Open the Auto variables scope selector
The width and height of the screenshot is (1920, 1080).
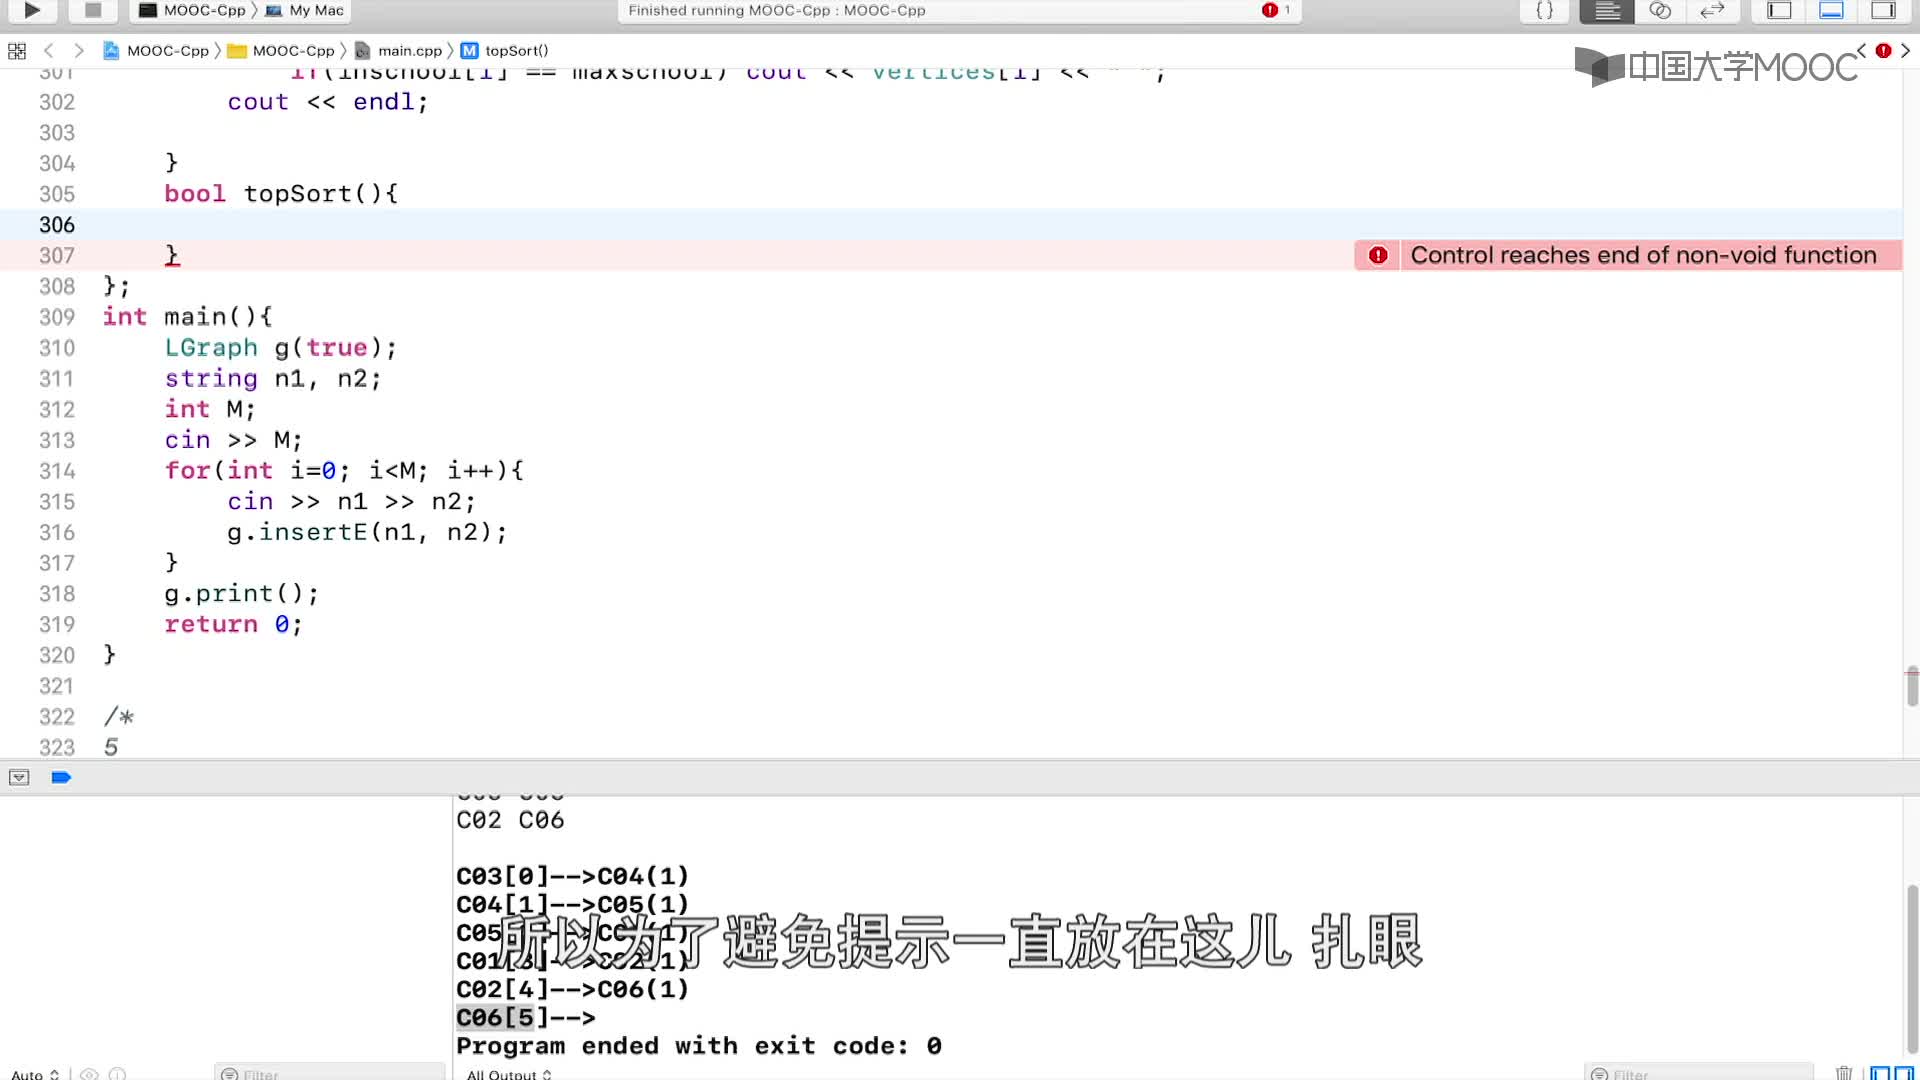tap(35, 1074)
